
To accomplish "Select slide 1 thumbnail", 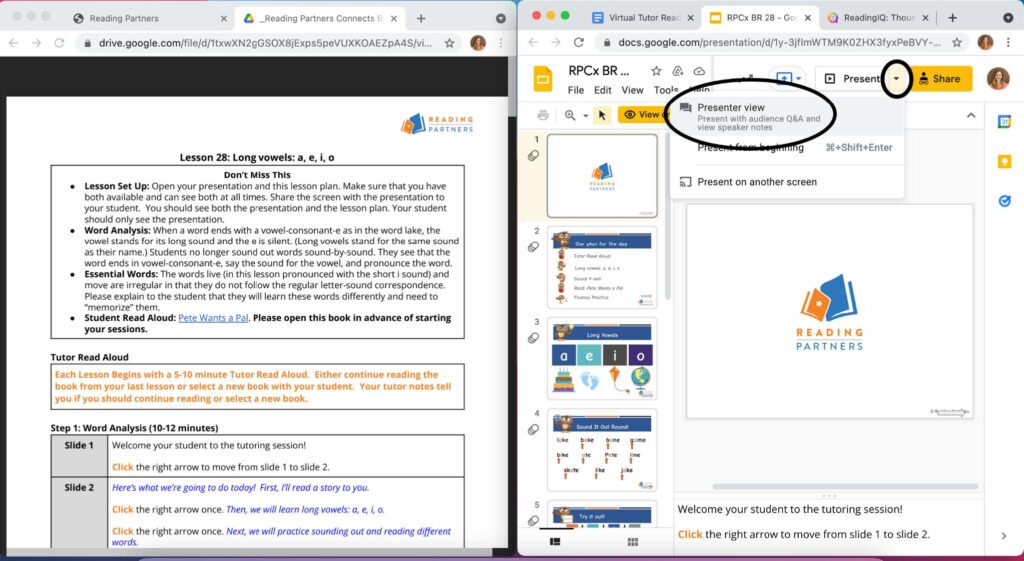I will (x=602, y=176).
